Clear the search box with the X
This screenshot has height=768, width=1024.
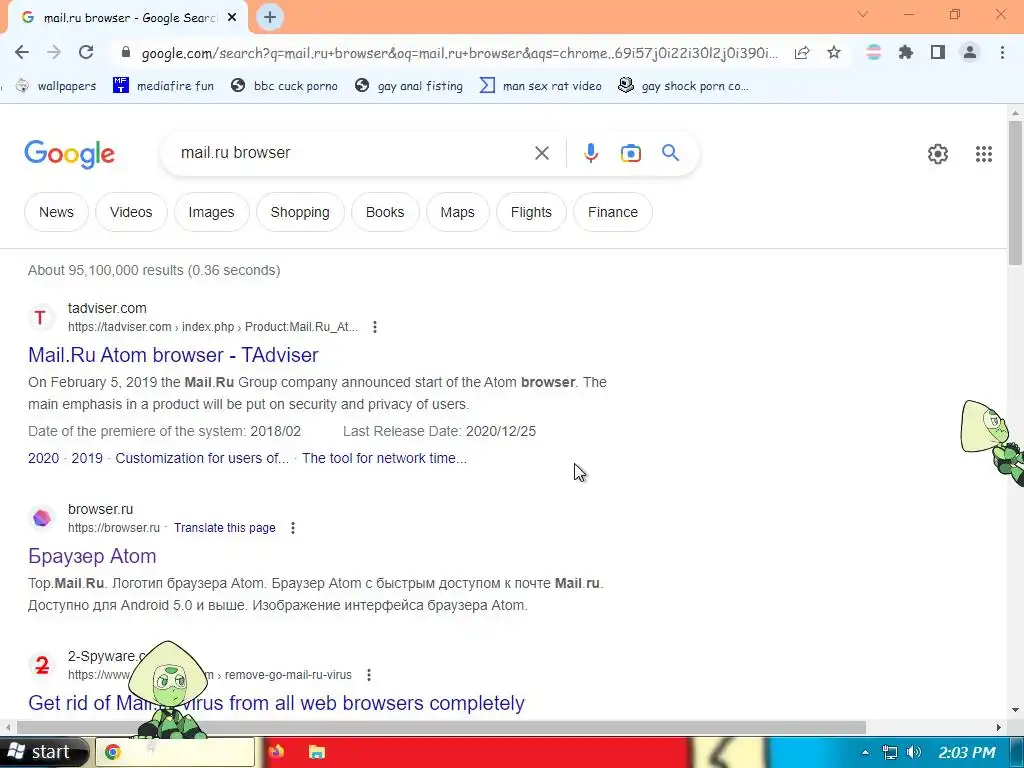click(541, 153)
